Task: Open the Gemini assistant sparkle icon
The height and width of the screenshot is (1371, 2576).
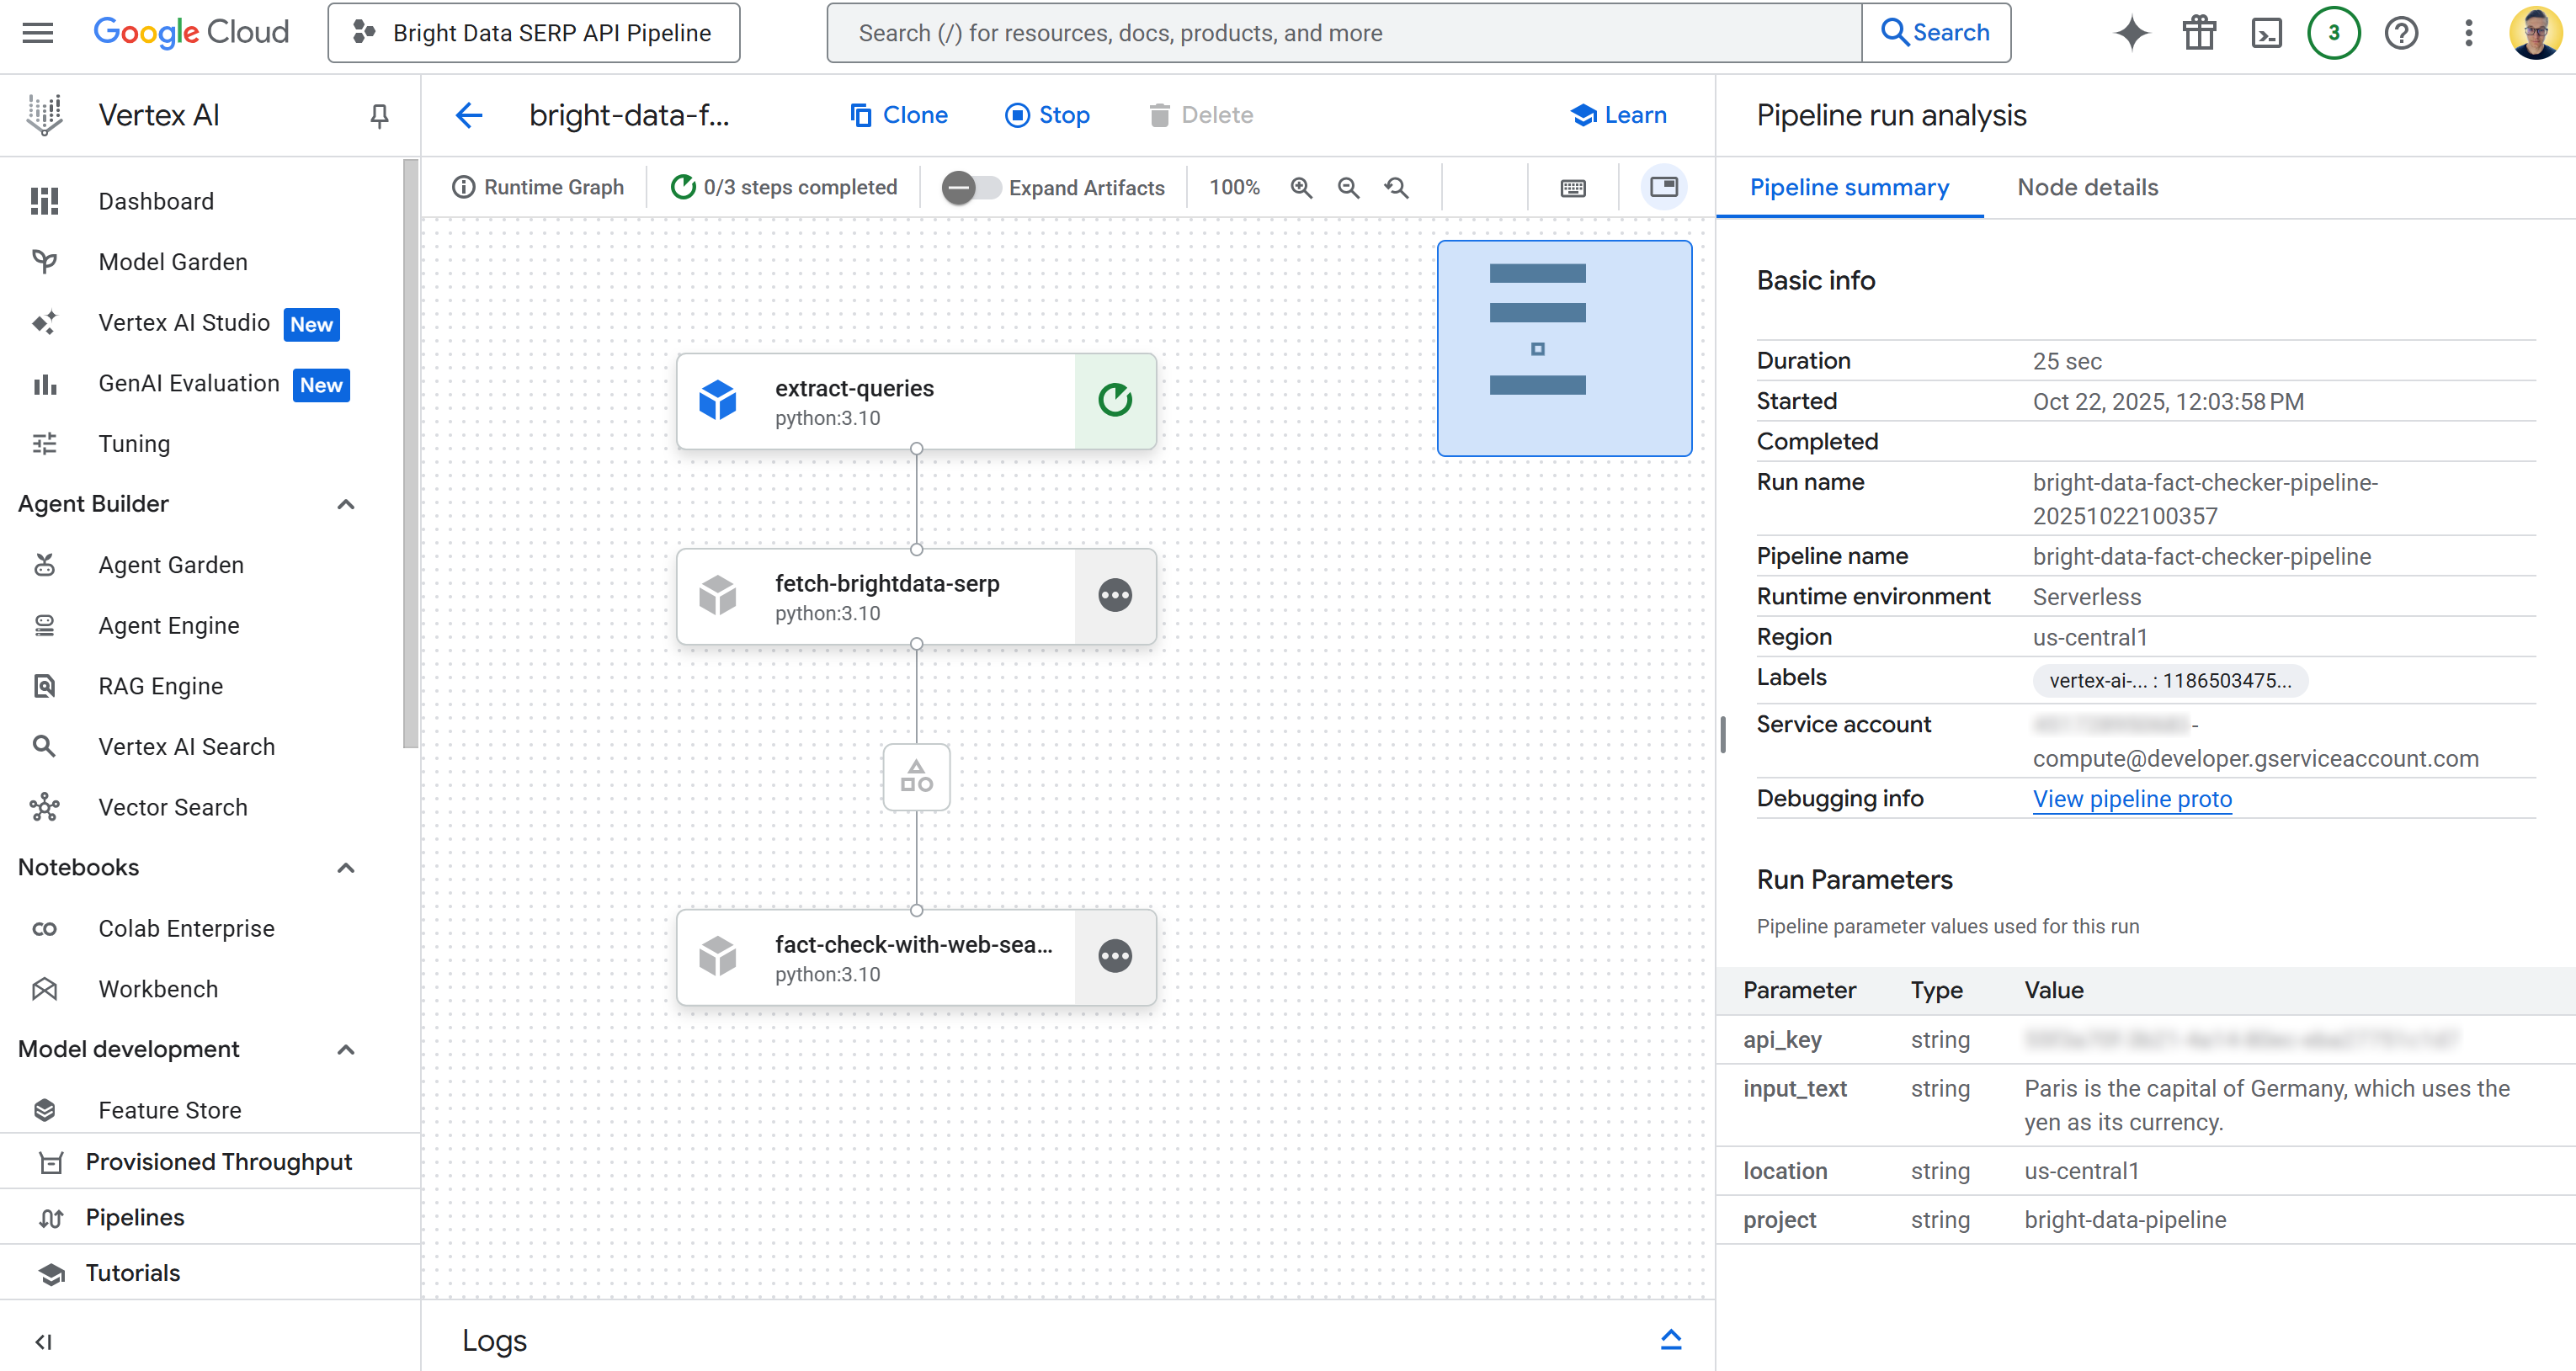Action: 2131,32
